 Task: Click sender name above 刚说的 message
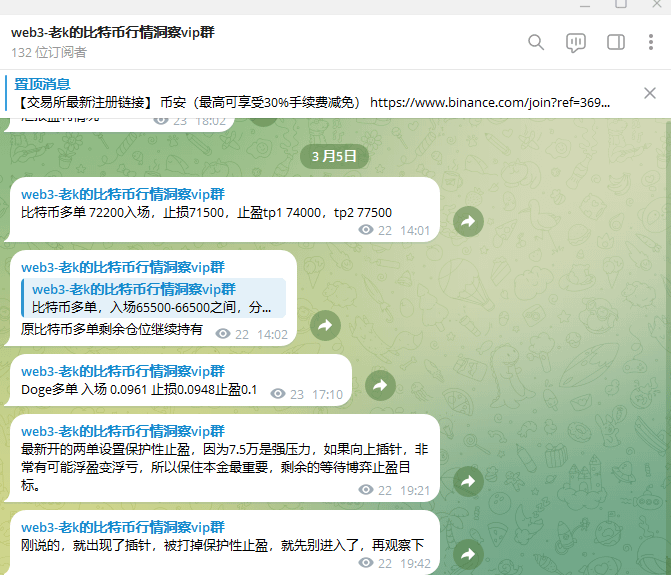[x=123, y=527]
